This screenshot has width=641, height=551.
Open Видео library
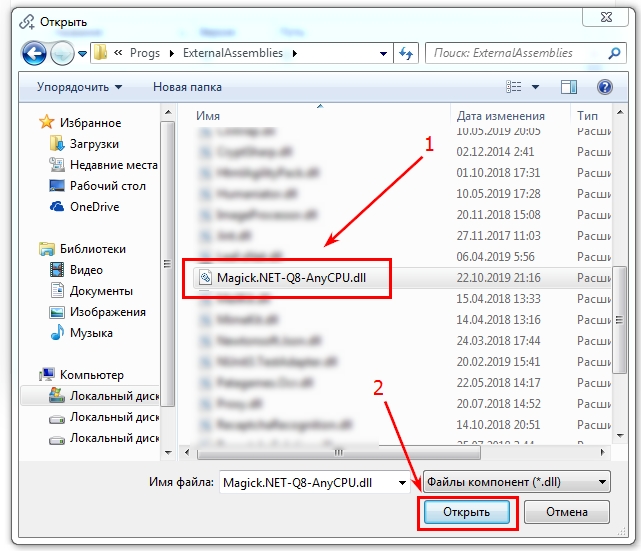tap(86, 270)
